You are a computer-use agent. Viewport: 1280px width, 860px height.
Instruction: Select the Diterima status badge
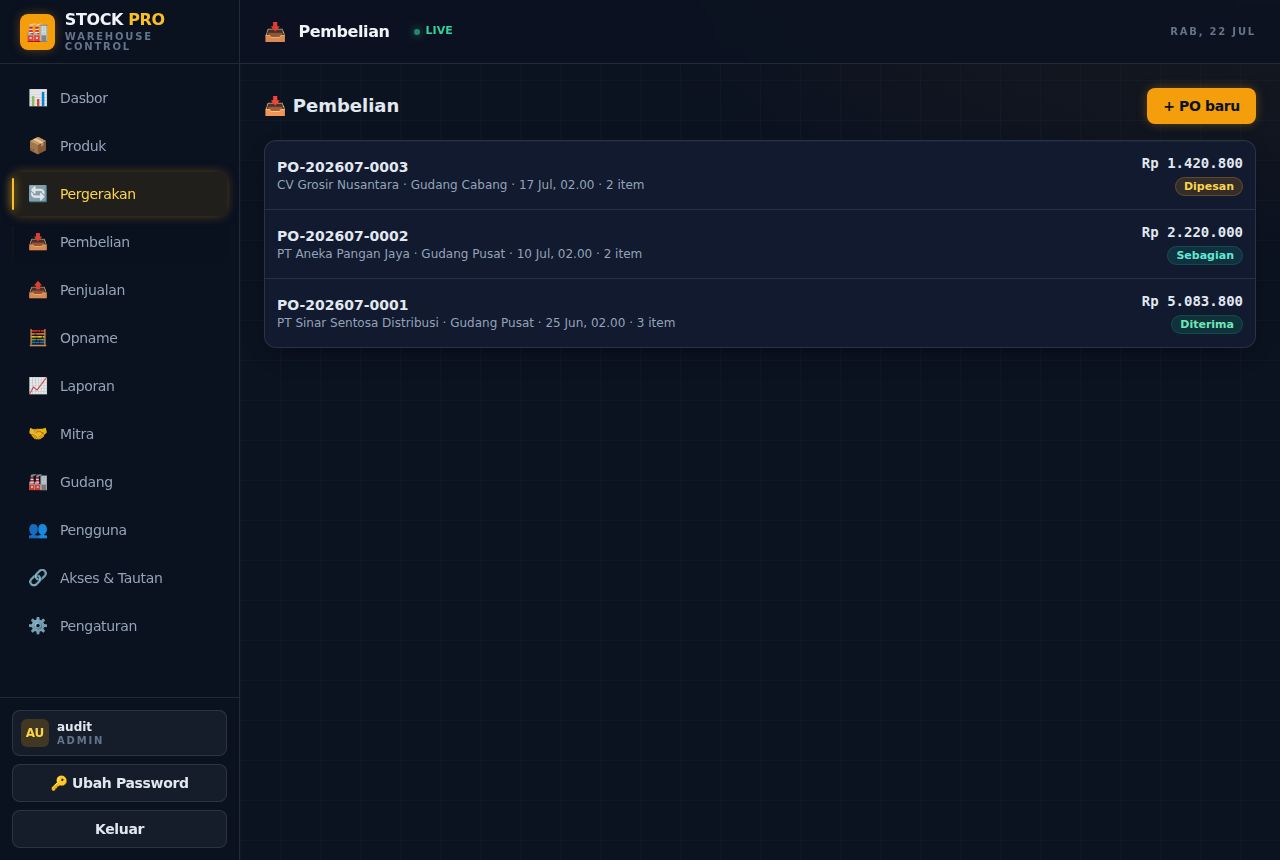[x=1206, y=324]
